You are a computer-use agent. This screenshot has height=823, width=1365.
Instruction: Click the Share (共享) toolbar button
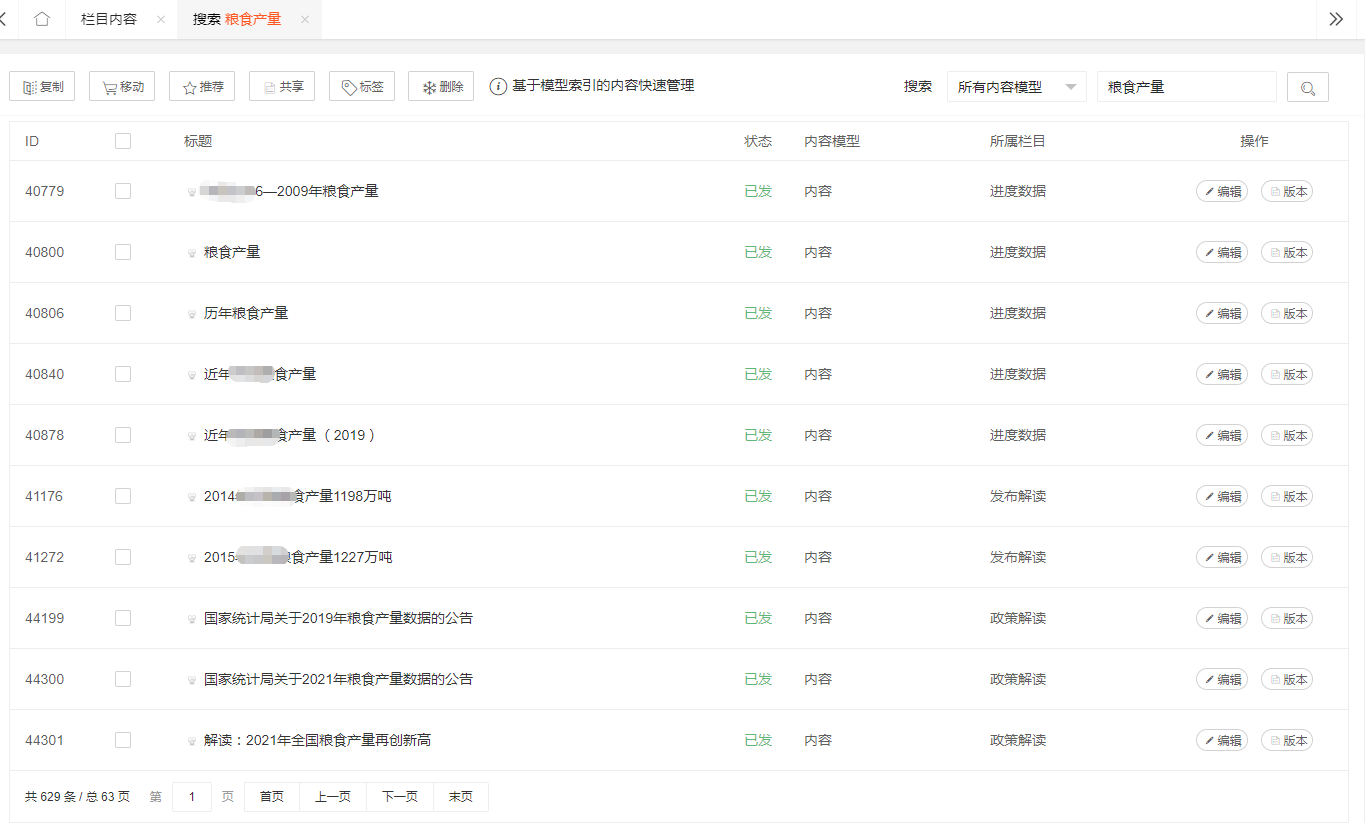point(282,87)
